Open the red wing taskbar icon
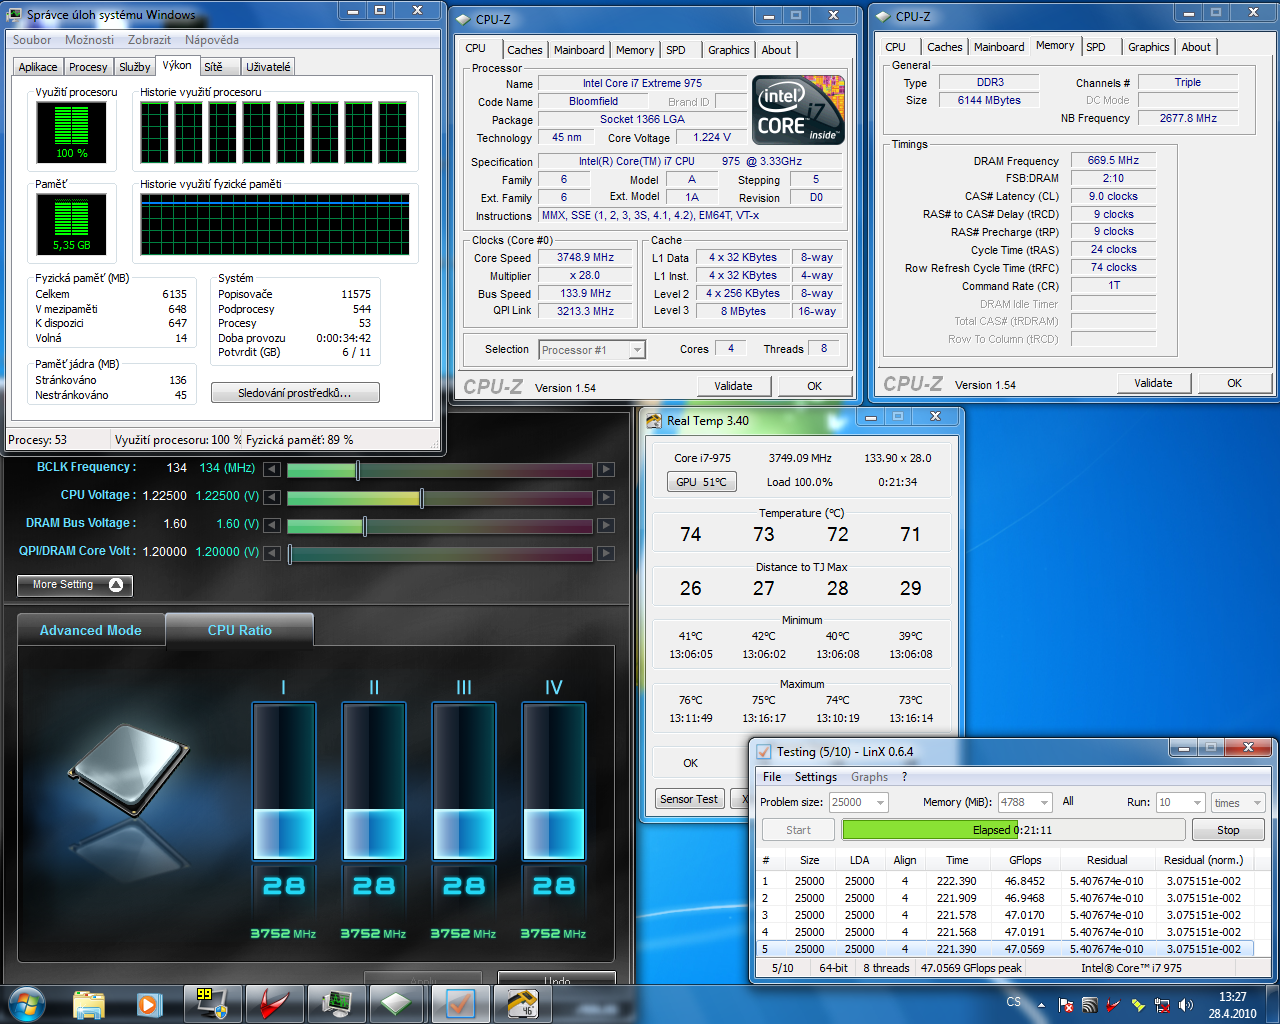The width and height of the screenshot is (1280, 1024). coord(273,1004)
